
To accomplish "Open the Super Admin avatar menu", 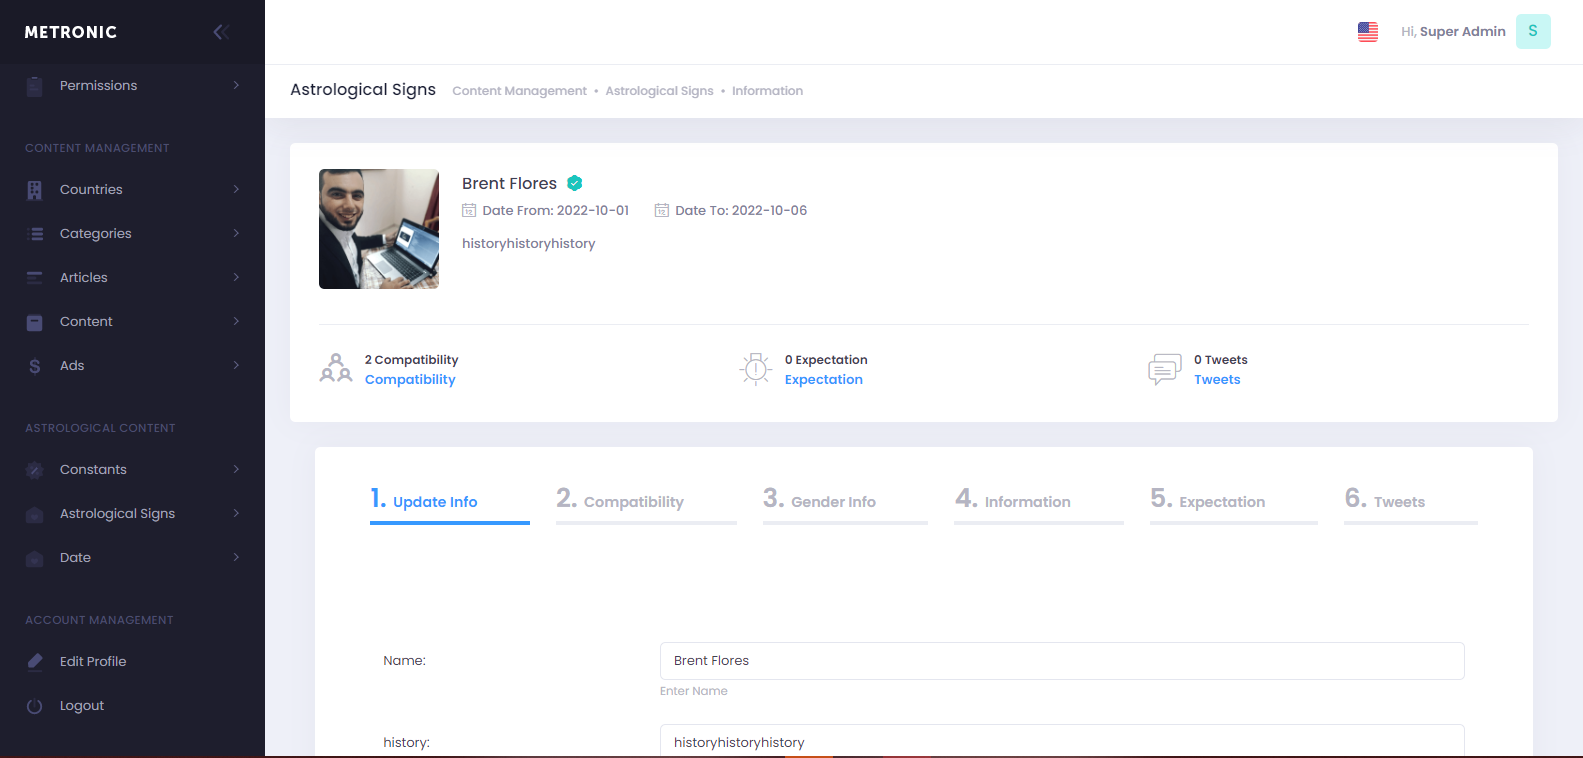I will [1532, 32].
